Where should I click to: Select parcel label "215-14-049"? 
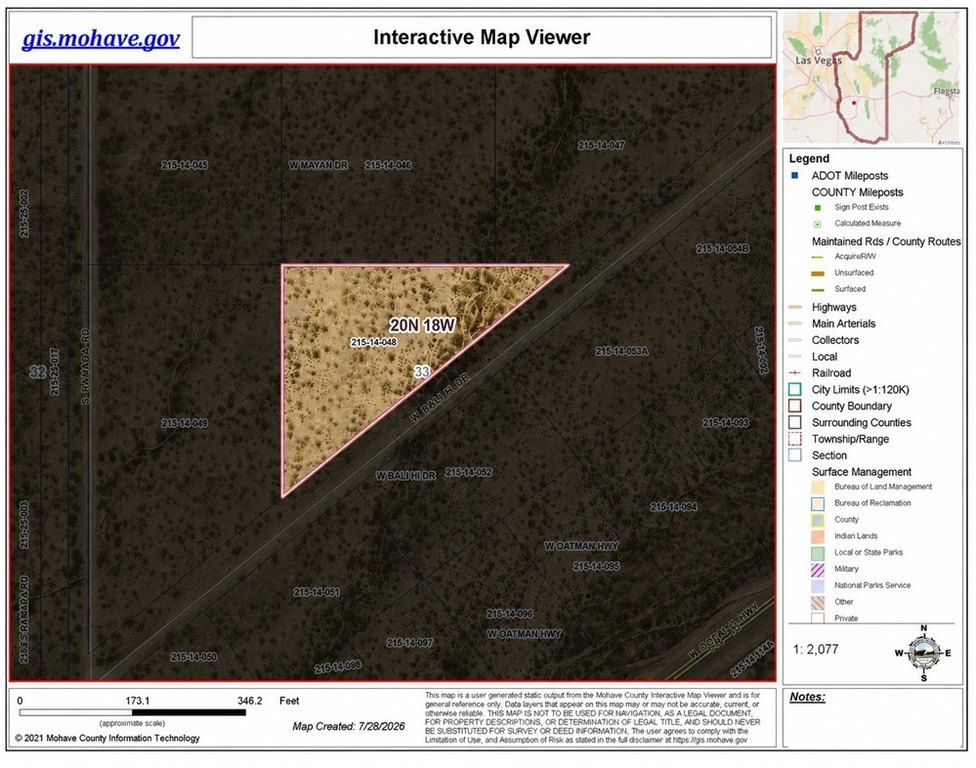tap(184, 423)
